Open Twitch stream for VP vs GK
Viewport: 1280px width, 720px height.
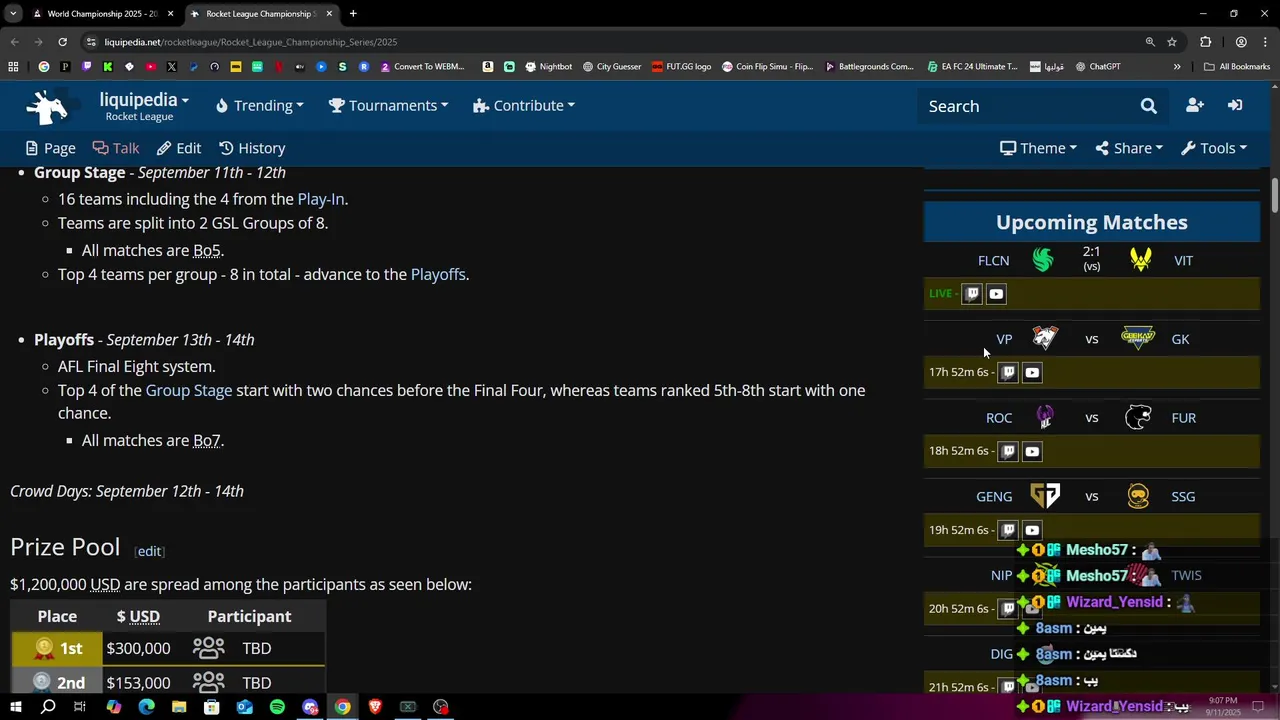click(x=1008, y=372)
